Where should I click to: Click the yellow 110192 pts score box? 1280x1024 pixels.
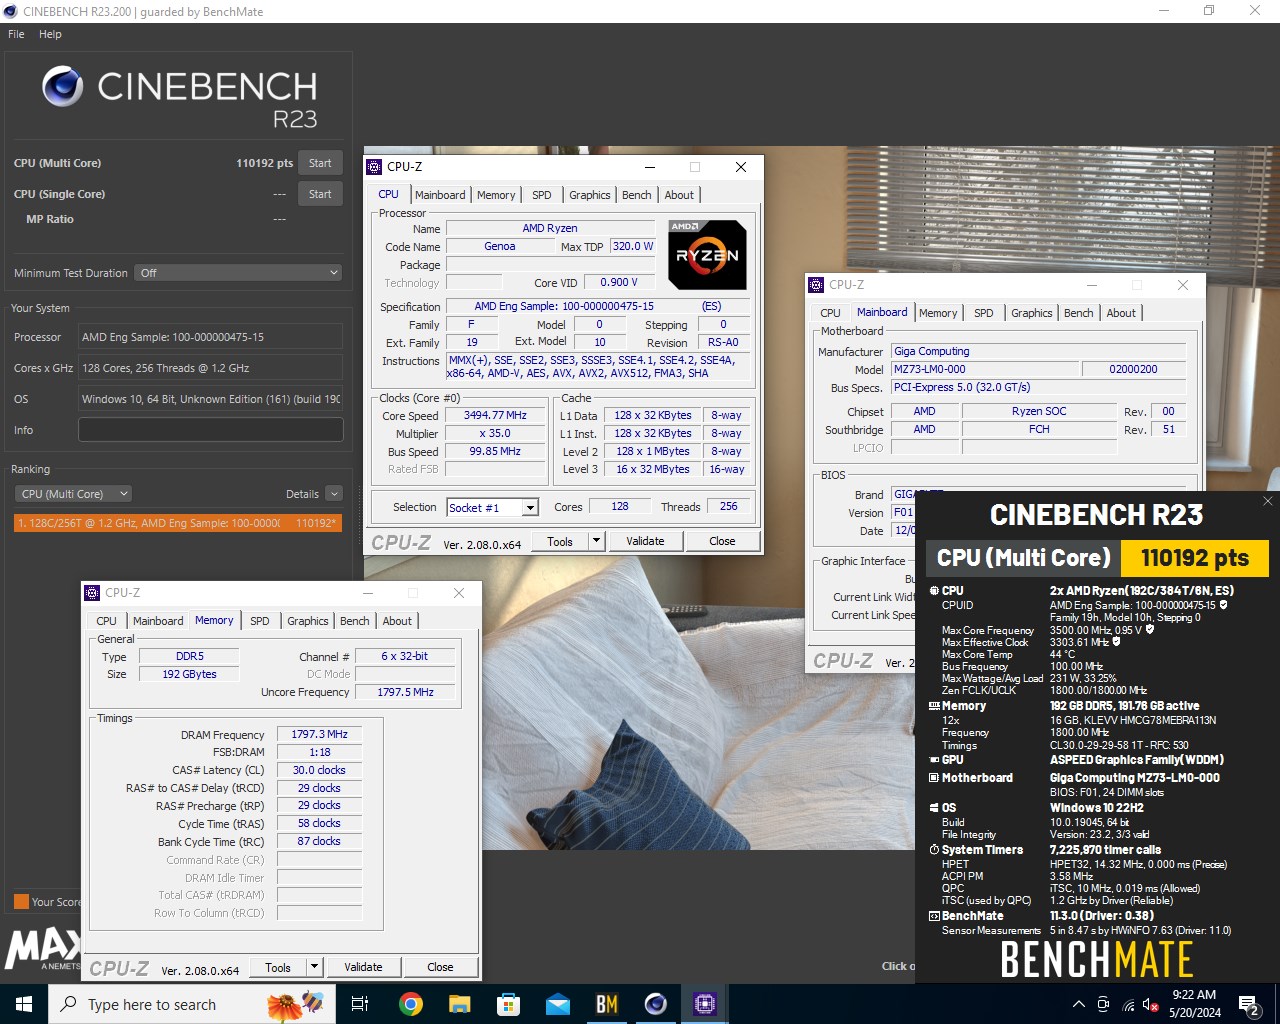coord(1195,558)
